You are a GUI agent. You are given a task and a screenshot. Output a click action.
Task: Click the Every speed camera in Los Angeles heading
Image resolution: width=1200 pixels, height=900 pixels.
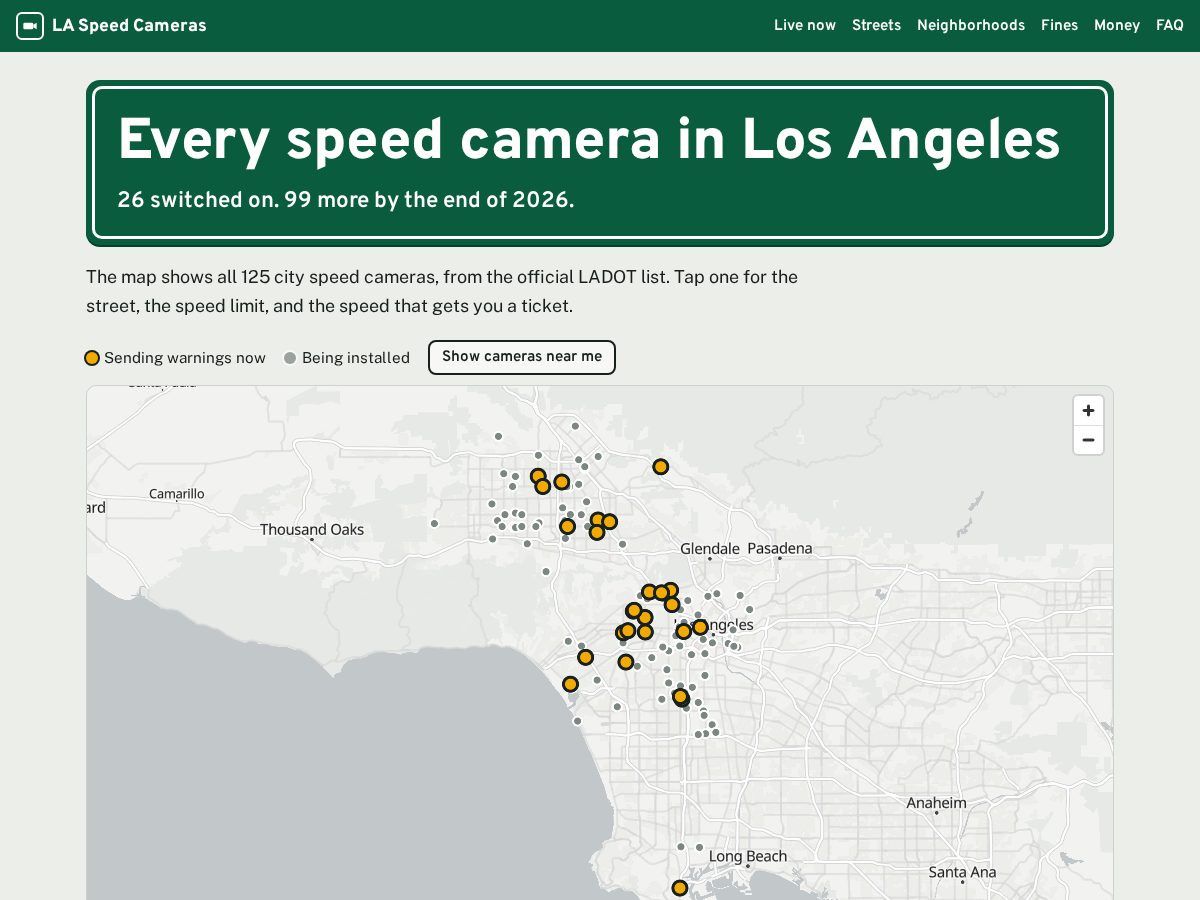[x=589, y=140]
